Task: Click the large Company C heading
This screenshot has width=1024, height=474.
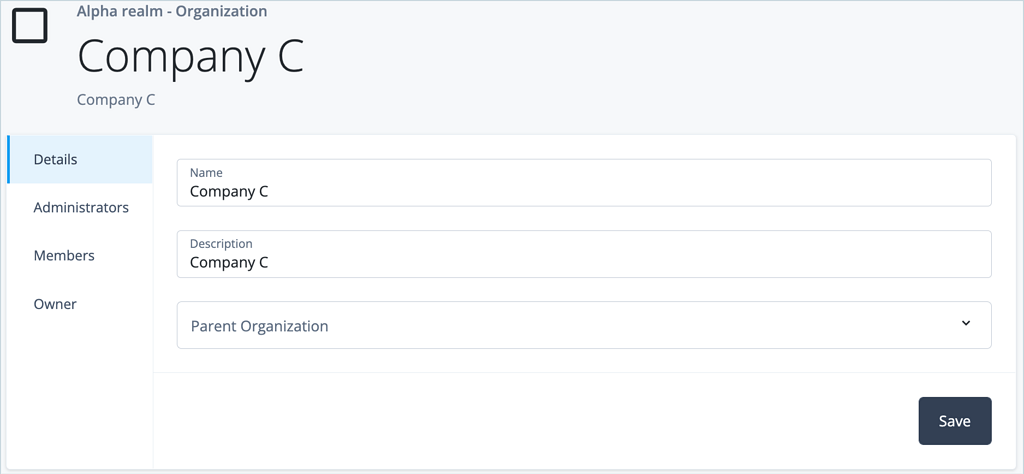Action: [191, 57]
